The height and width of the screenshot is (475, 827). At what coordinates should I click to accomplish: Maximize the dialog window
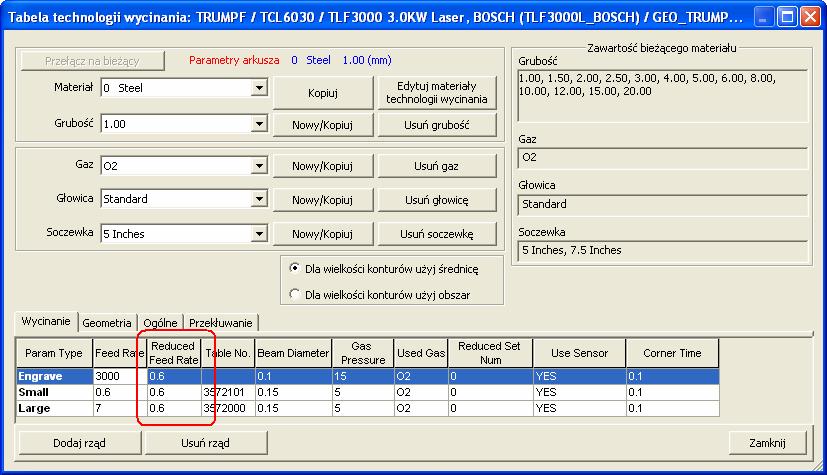coord(787,17)
